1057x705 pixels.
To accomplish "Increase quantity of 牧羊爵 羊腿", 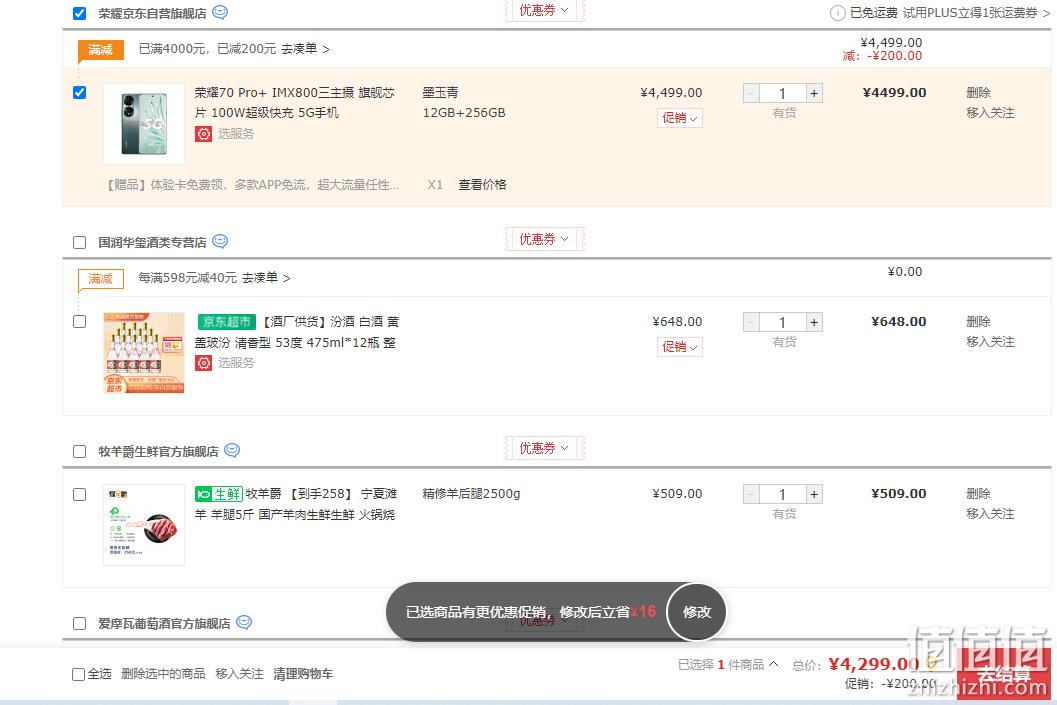I will coord(814,494).
